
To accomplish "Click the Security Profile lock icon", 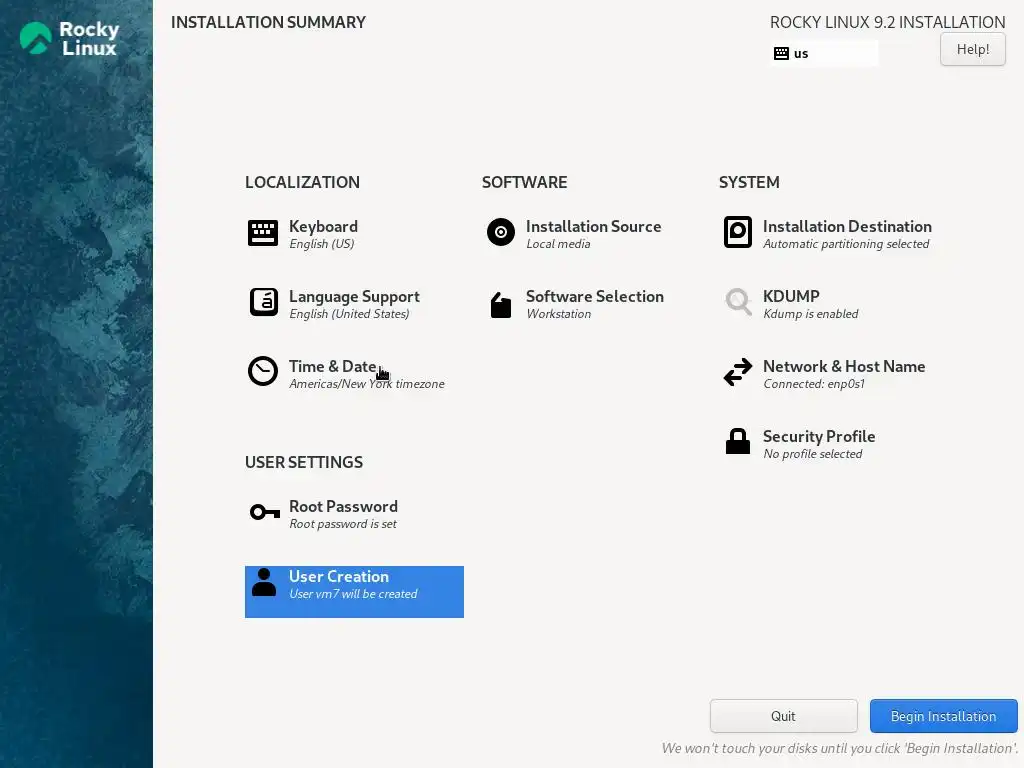I will coord(738,441).
